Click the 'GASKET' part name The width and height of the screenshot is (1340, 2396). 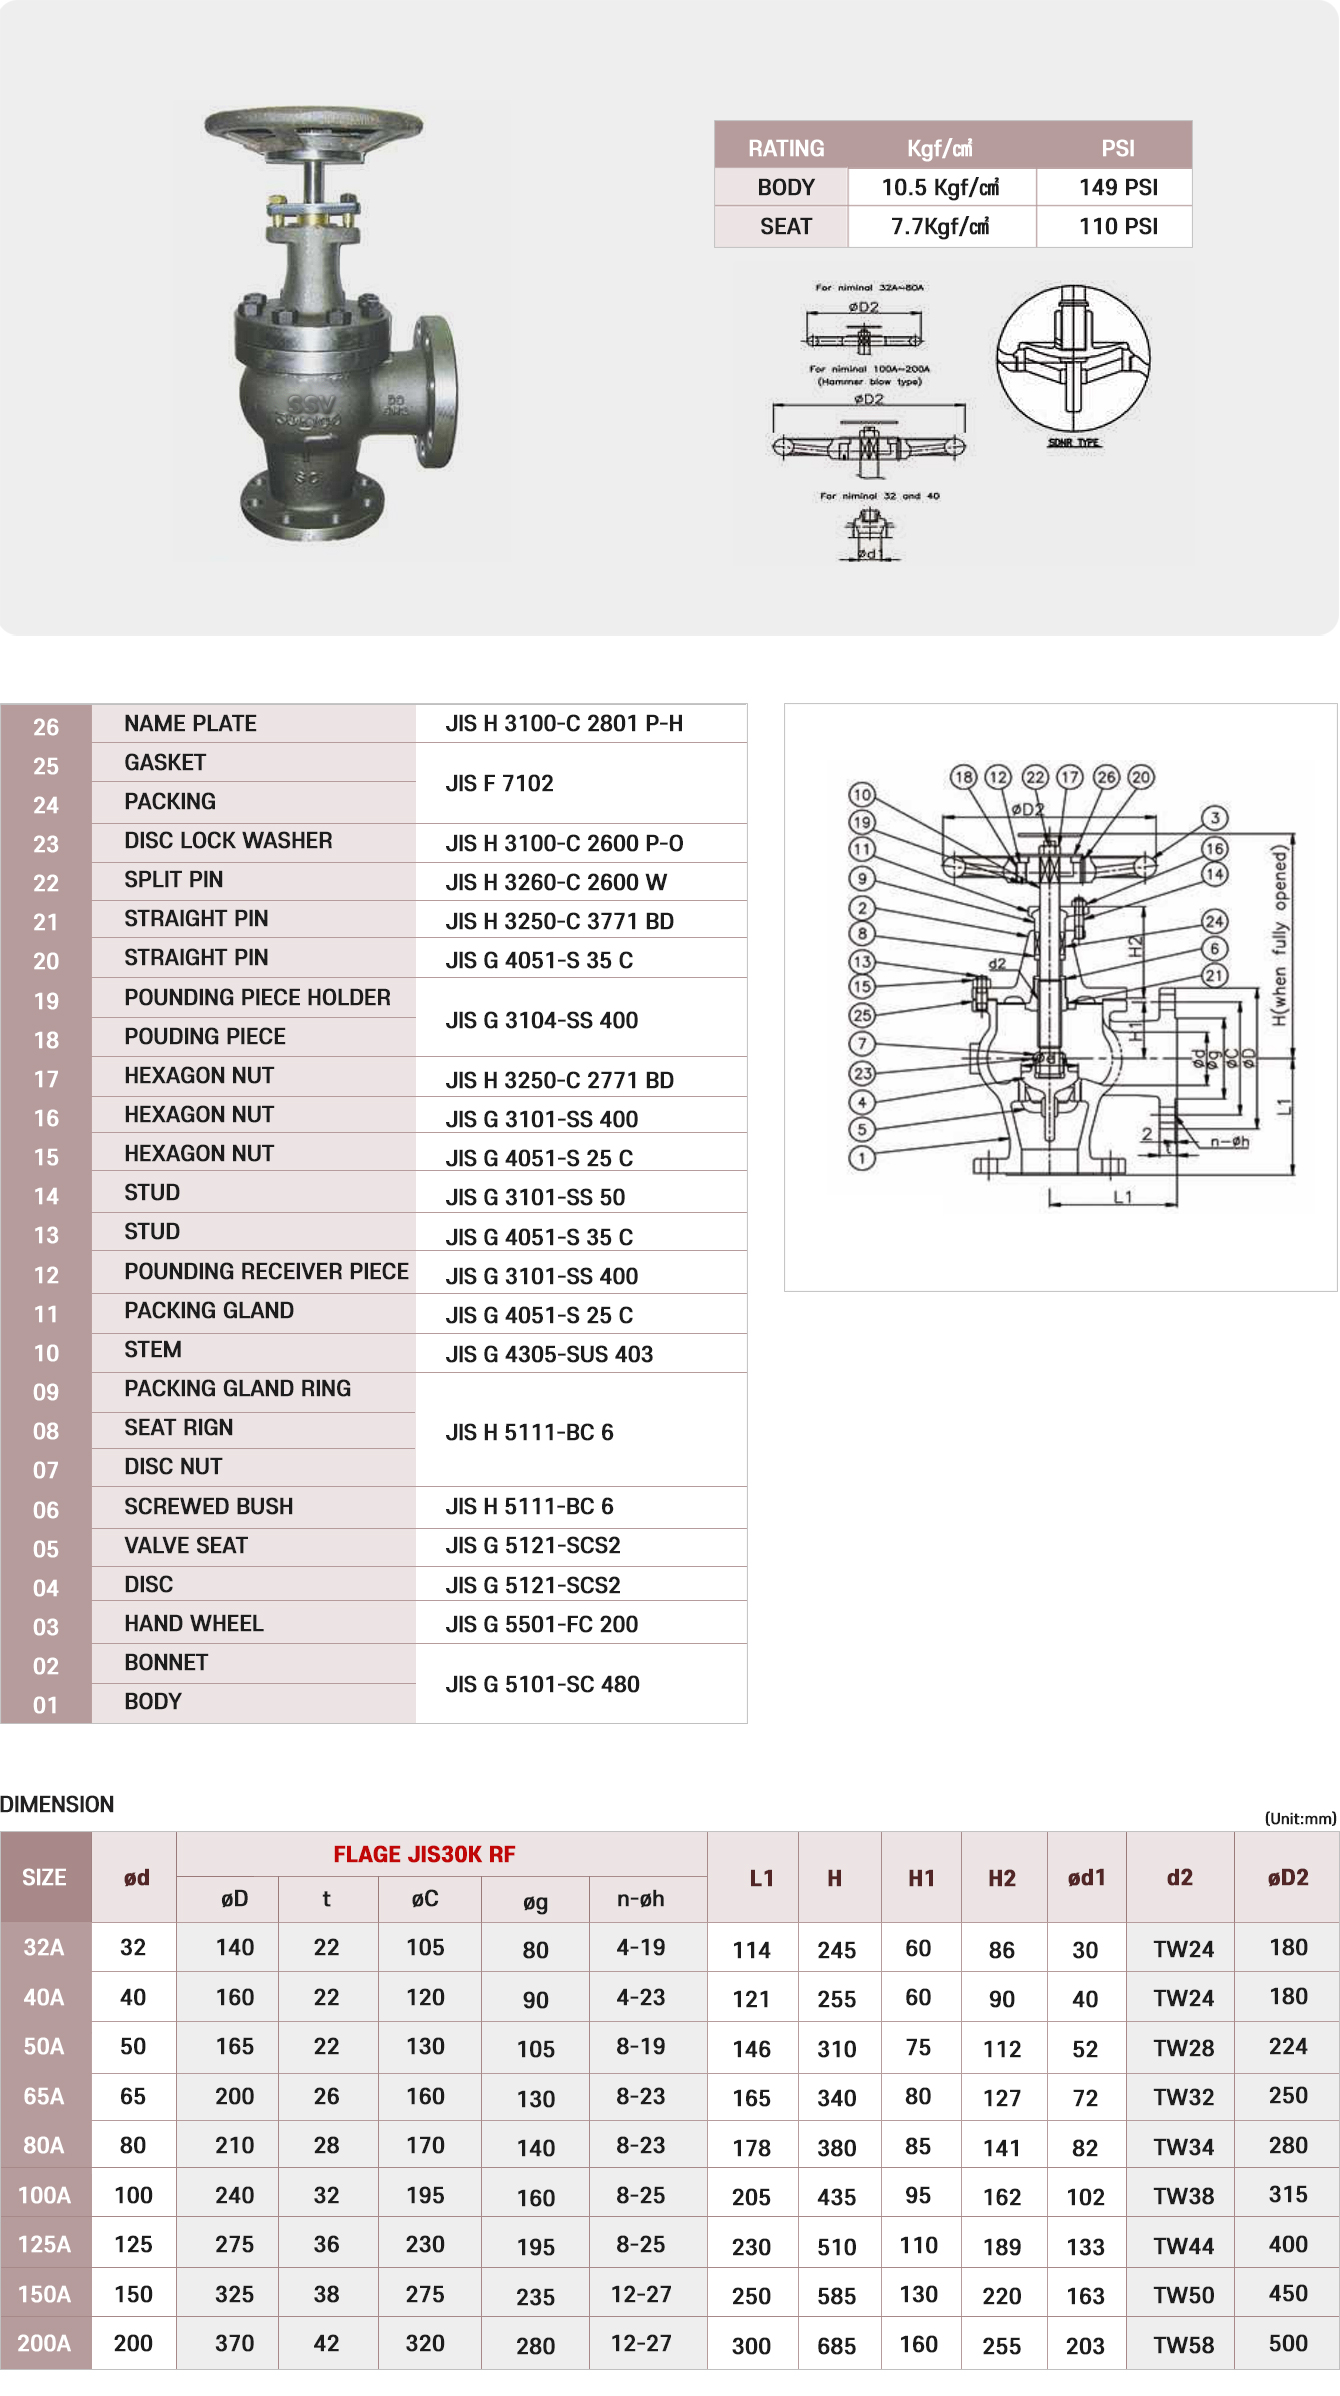pos(165,763)
